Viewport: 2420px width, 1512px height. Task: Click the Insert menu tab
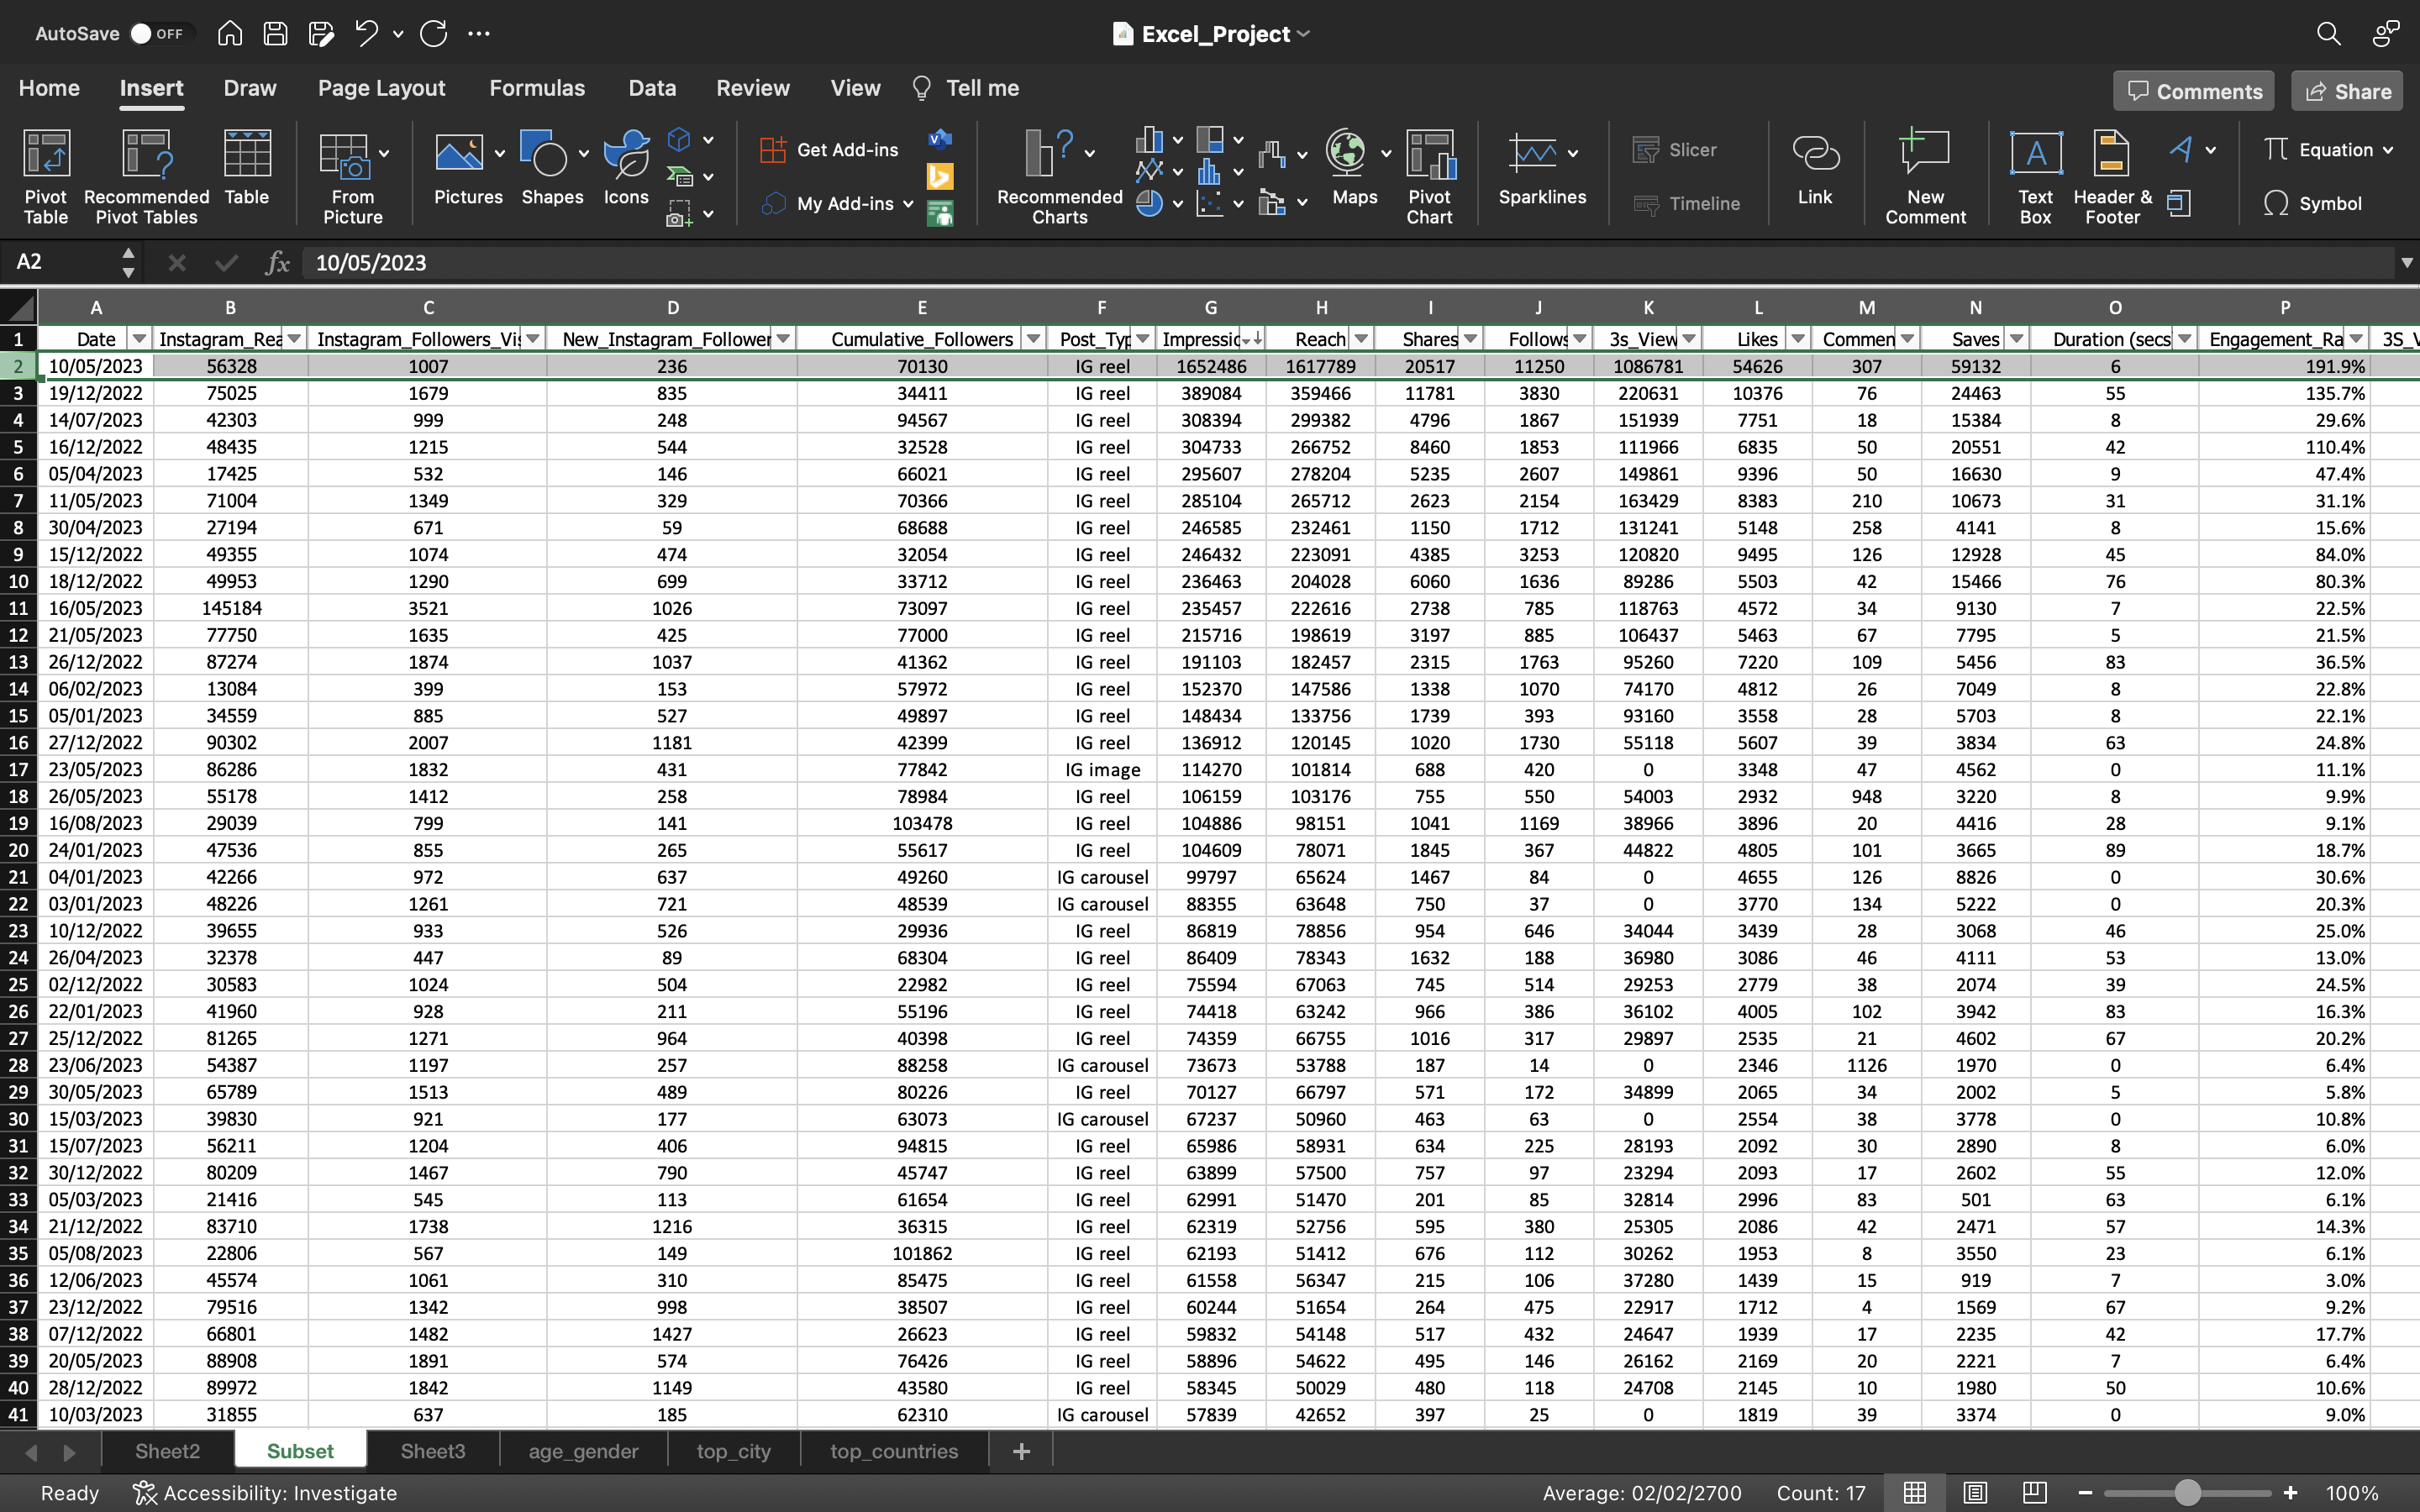pyautogui.click(x=150, y=87)
